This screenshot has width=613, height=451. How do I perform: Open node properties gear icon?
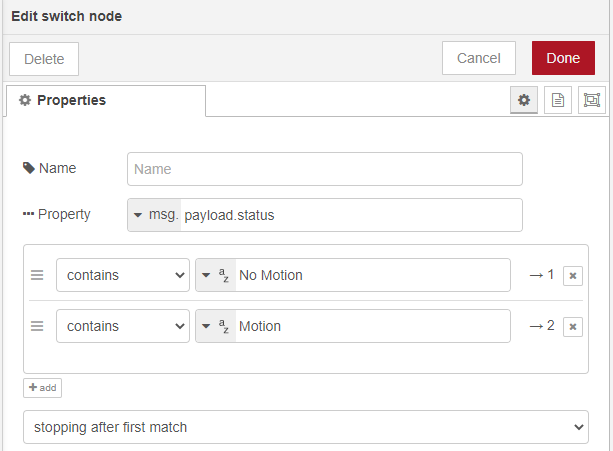coord(523,101)
